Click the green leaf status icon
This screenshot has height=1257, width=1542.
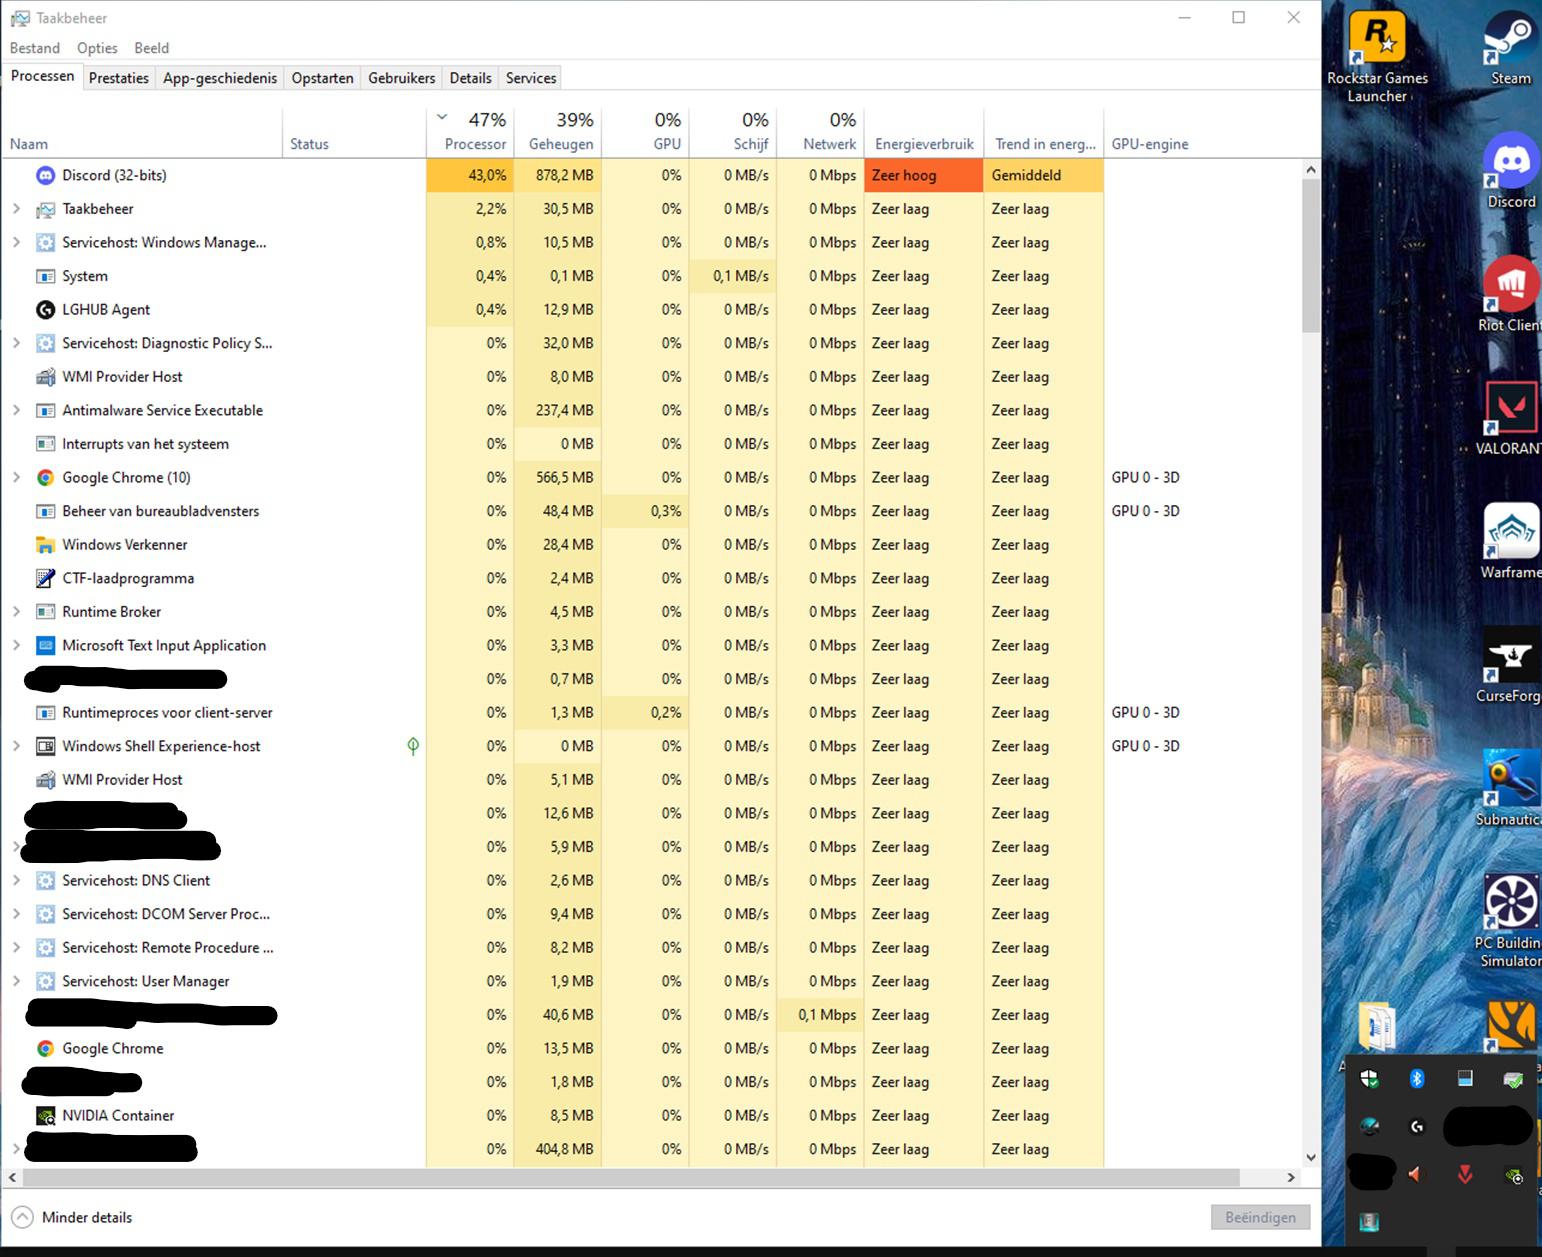click(x=413, y=746)
